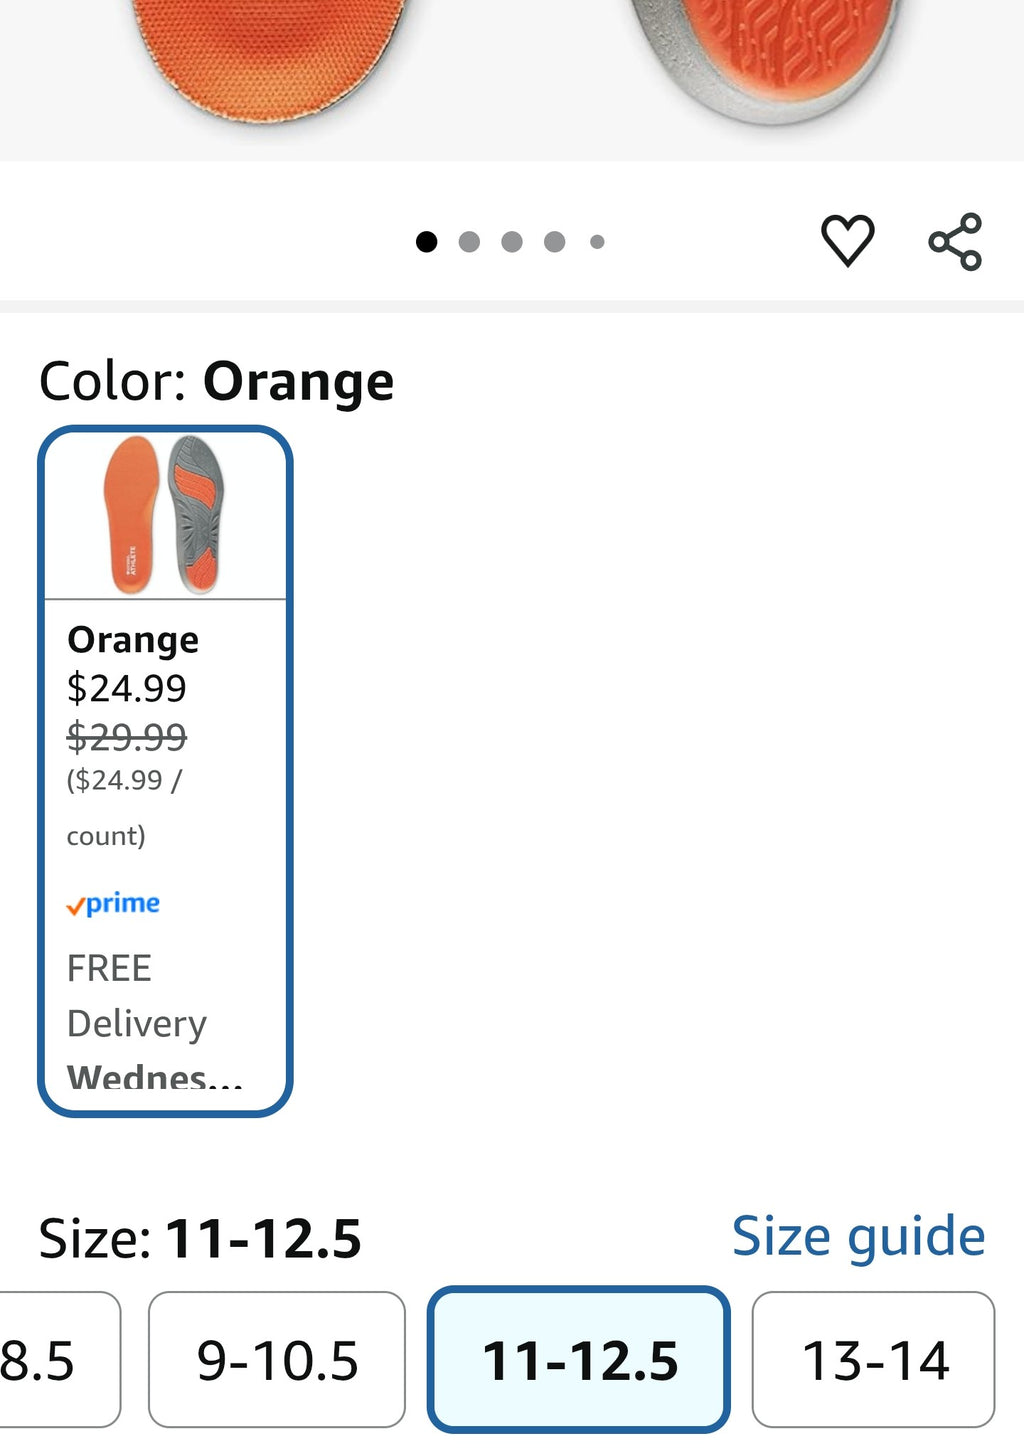Image resolution: width=1024 pixels, height=1451 pixels.
Task: Tap the Color: Orange label
Action: [x=216, y=382]
